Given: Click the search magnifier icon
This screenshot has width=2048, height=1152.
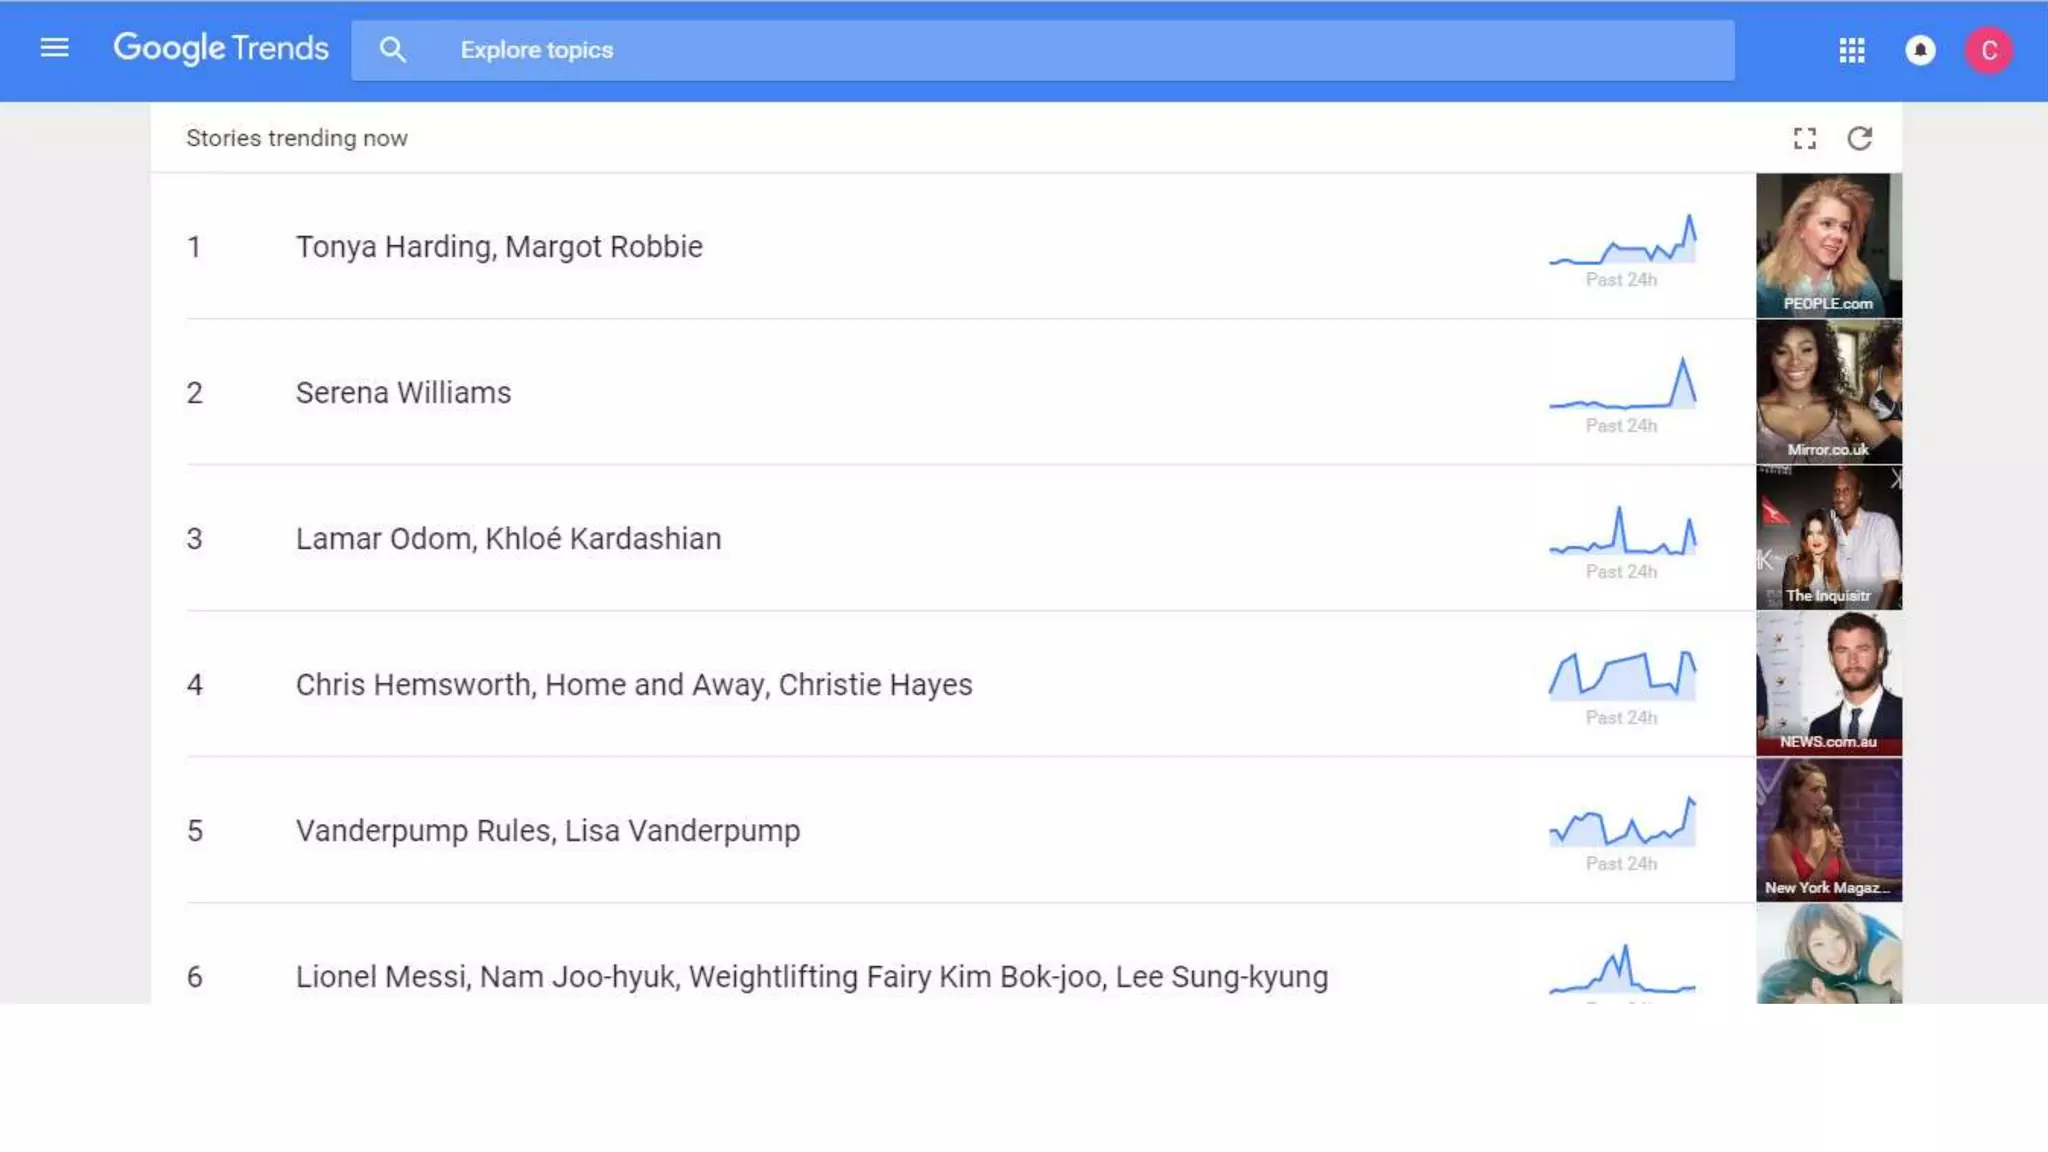Looking at the screenshot, I should [x=392, y=50].
